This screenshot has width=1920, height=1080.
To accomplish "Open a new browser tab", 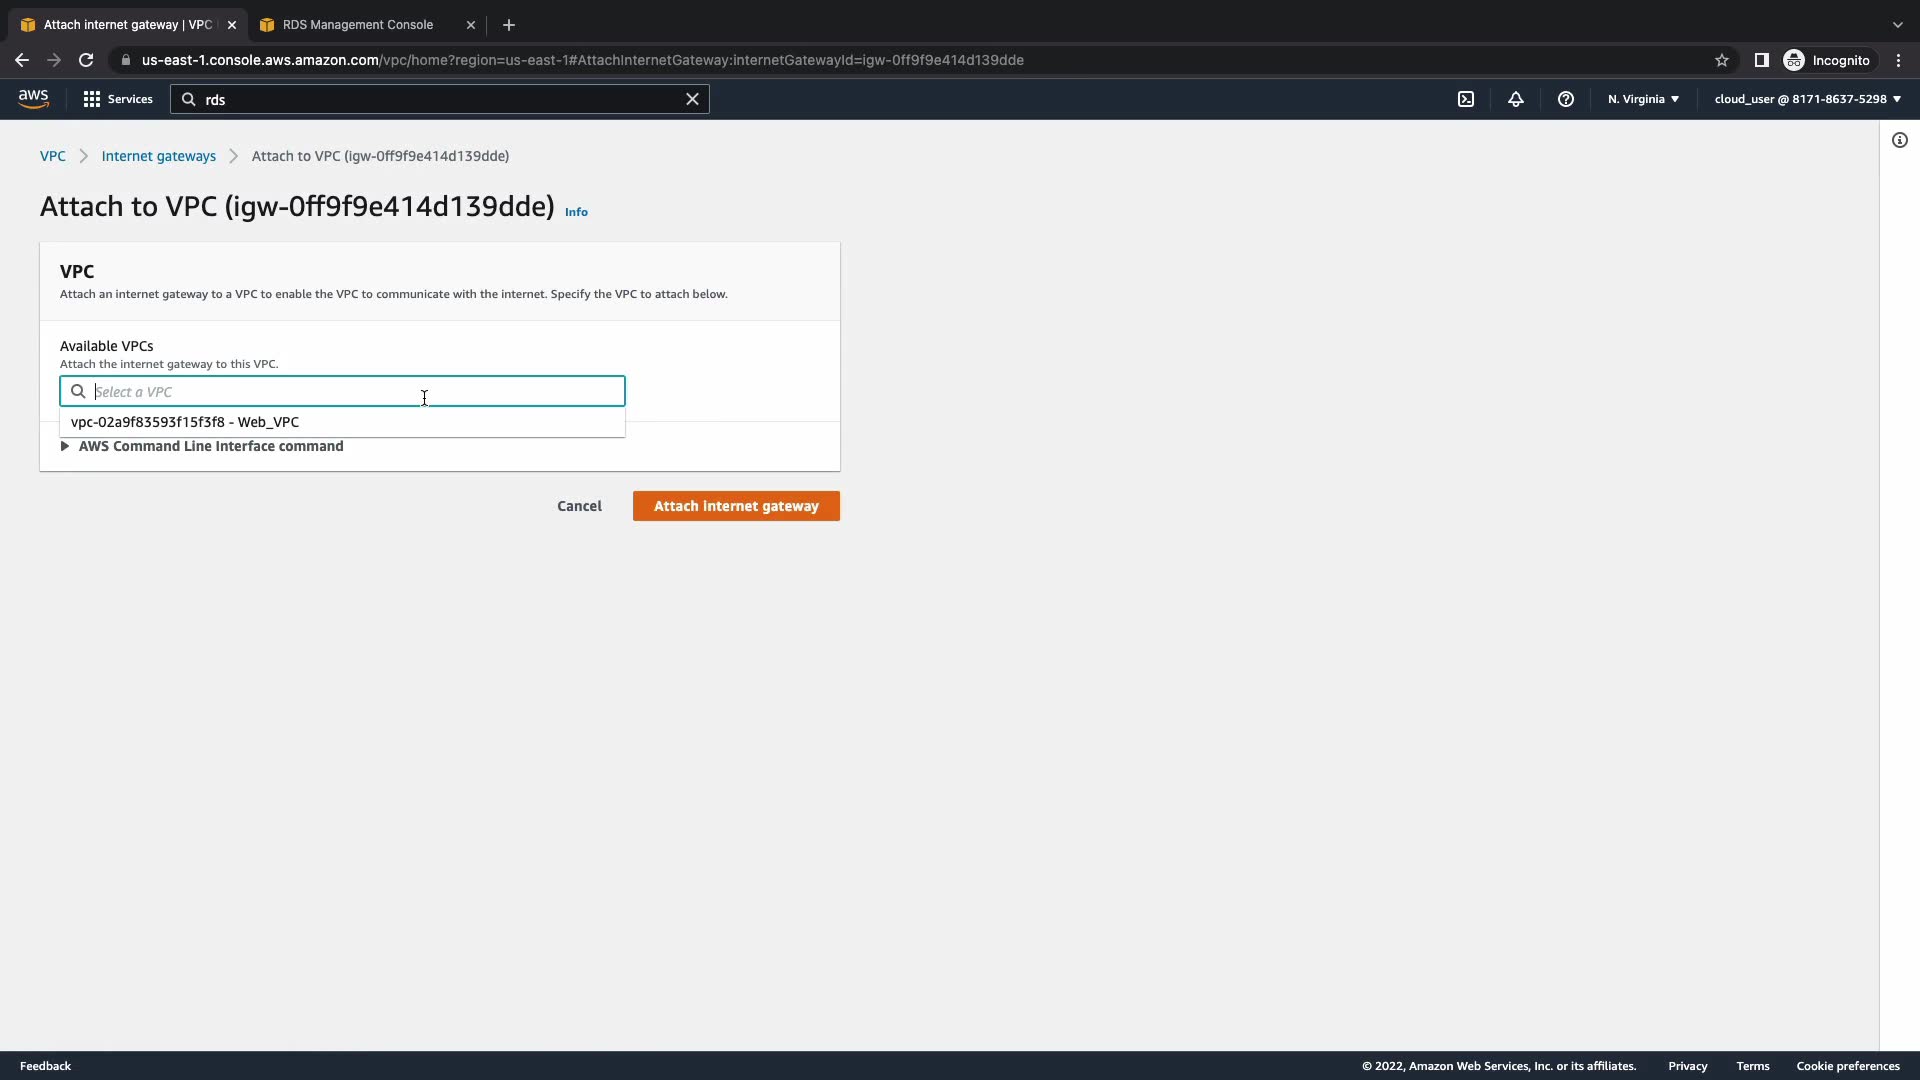I will pyautogui.click(x=509, y=25).
